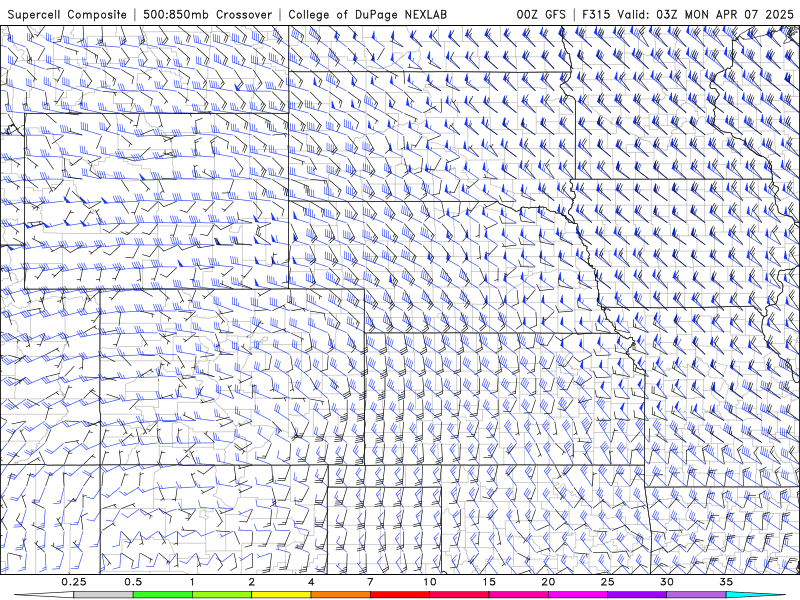Select the "15" scale value
The width and height of the screenshot is (800, 600).
[x=489, y=582]
